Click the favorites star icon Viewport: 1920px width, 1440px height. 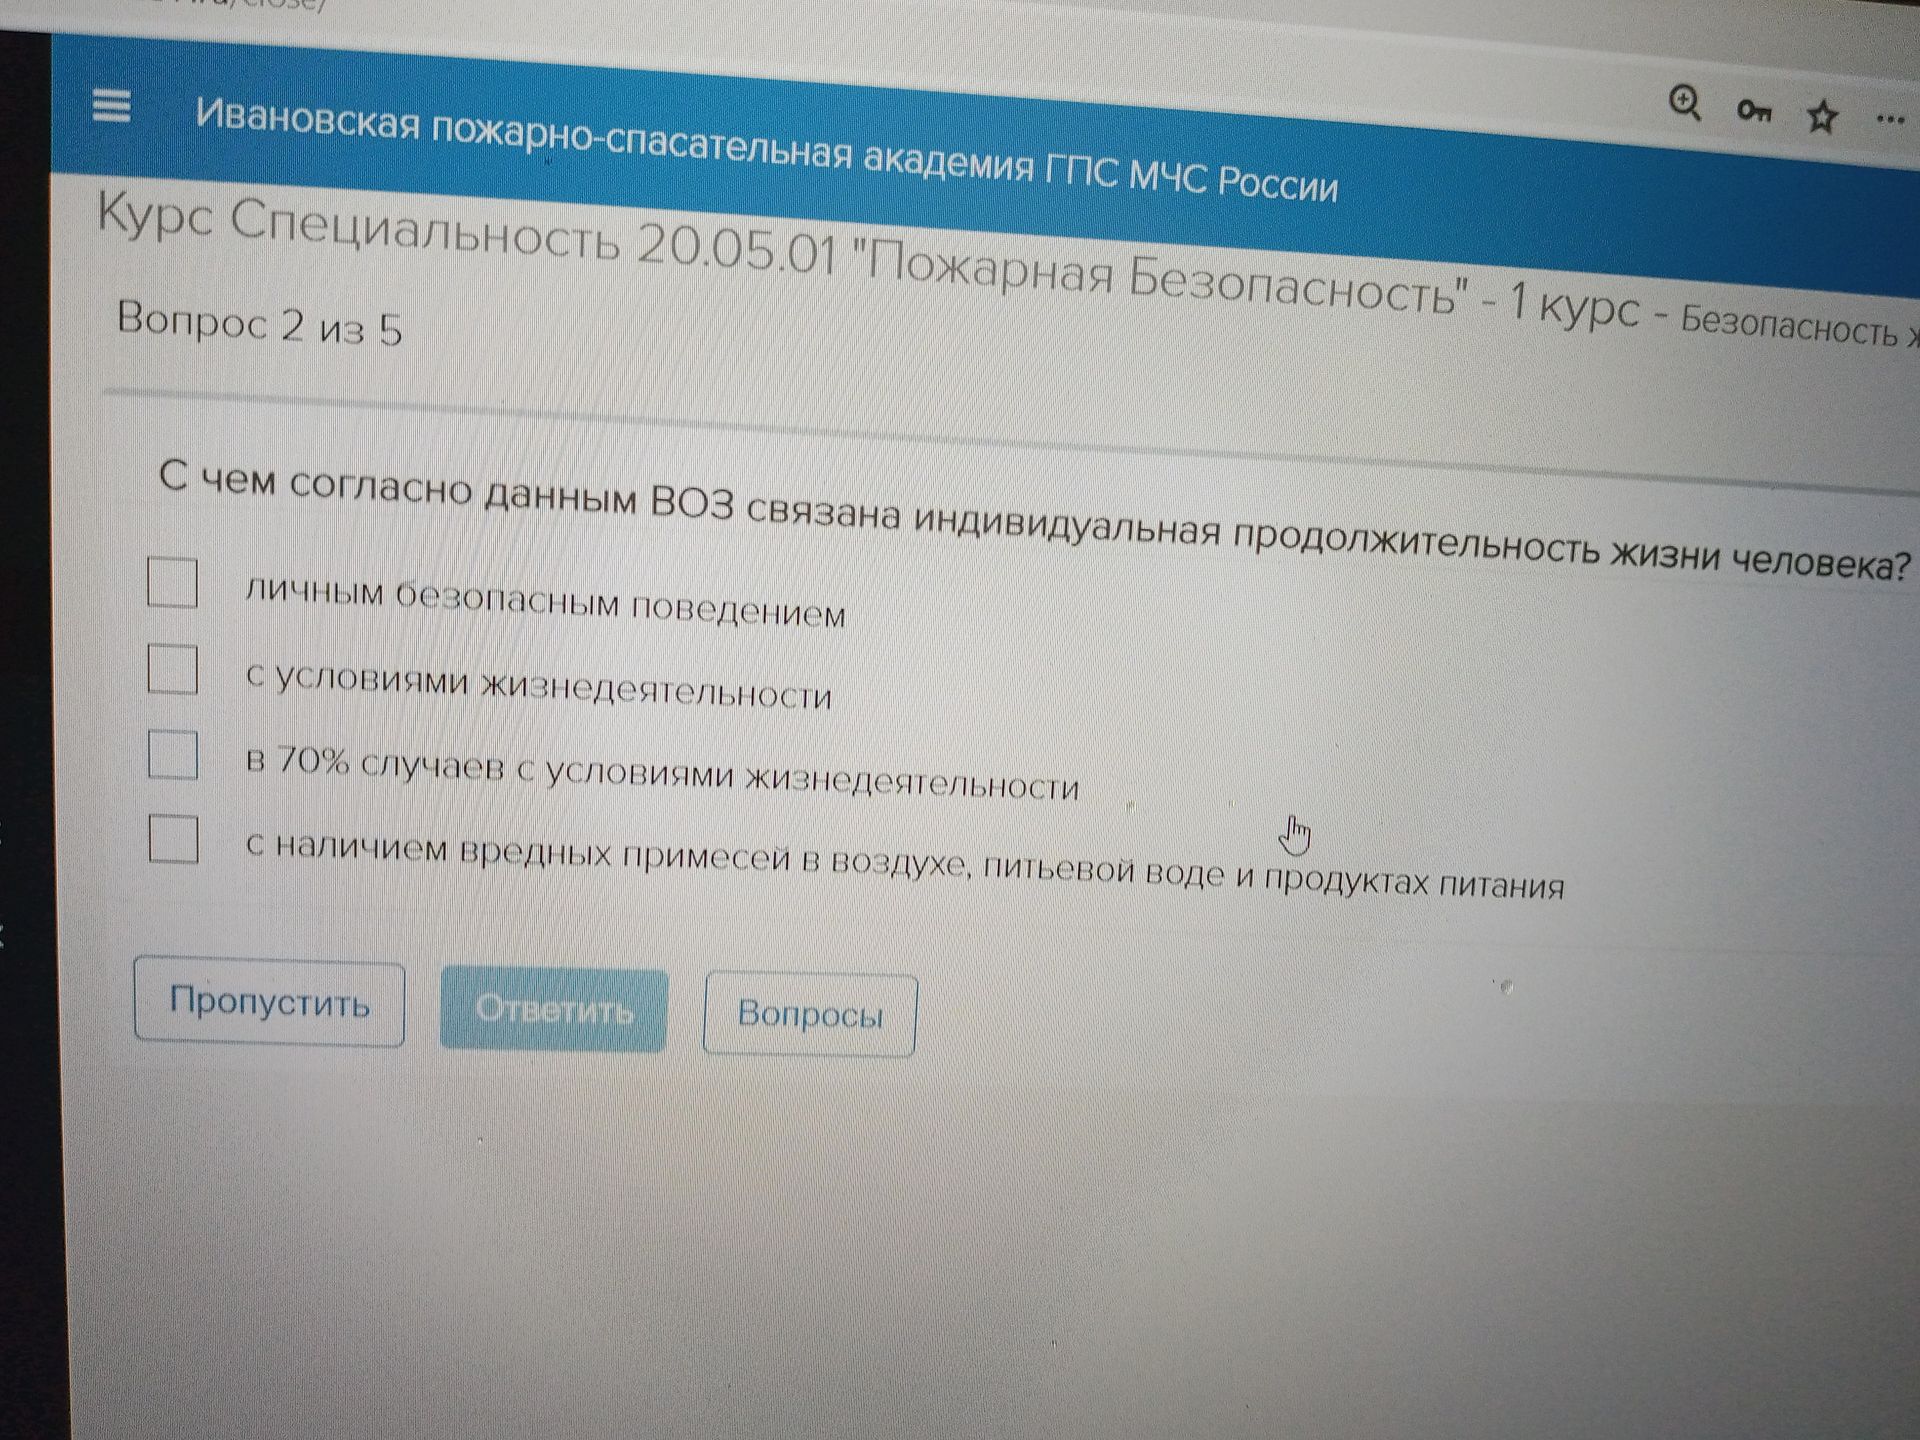(x=1822, y=117)
